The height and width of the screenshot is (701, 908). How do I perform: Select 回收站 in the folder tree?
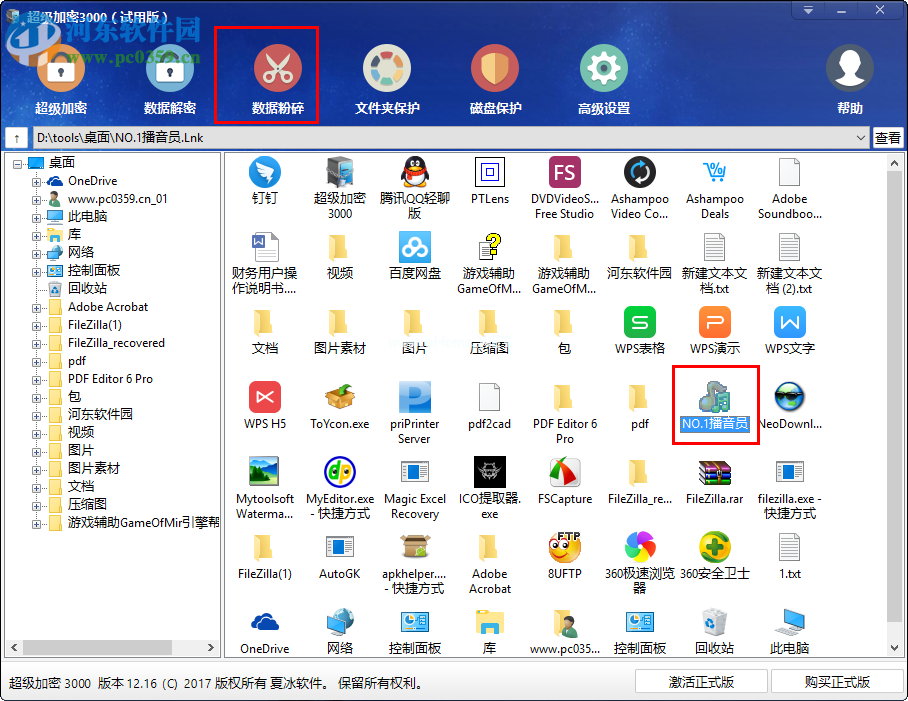tap(87, 288)
